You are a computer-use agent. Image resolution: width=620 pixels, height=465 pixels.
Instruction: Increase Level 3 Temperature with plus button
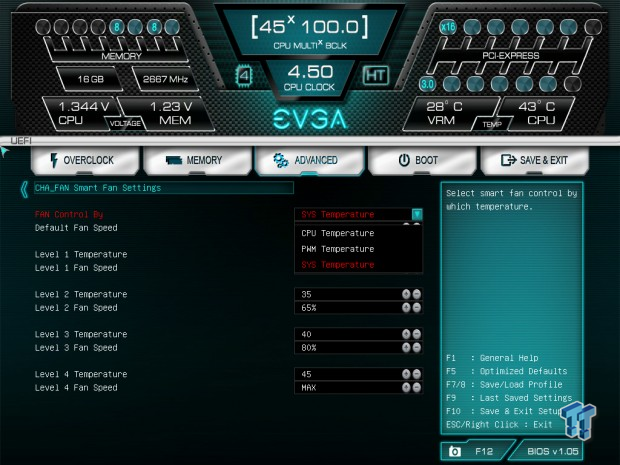point(406,334)
